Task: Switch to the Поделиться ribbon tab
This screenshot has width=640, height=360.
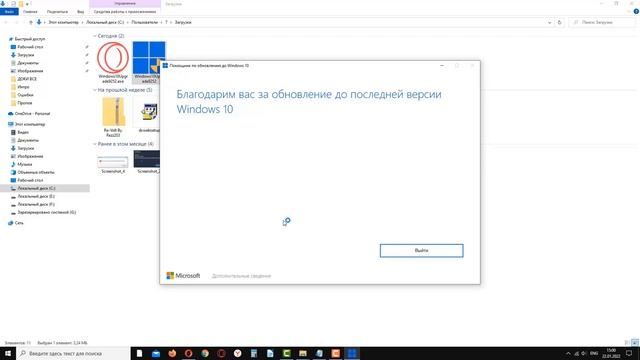Action: point(57,12)
